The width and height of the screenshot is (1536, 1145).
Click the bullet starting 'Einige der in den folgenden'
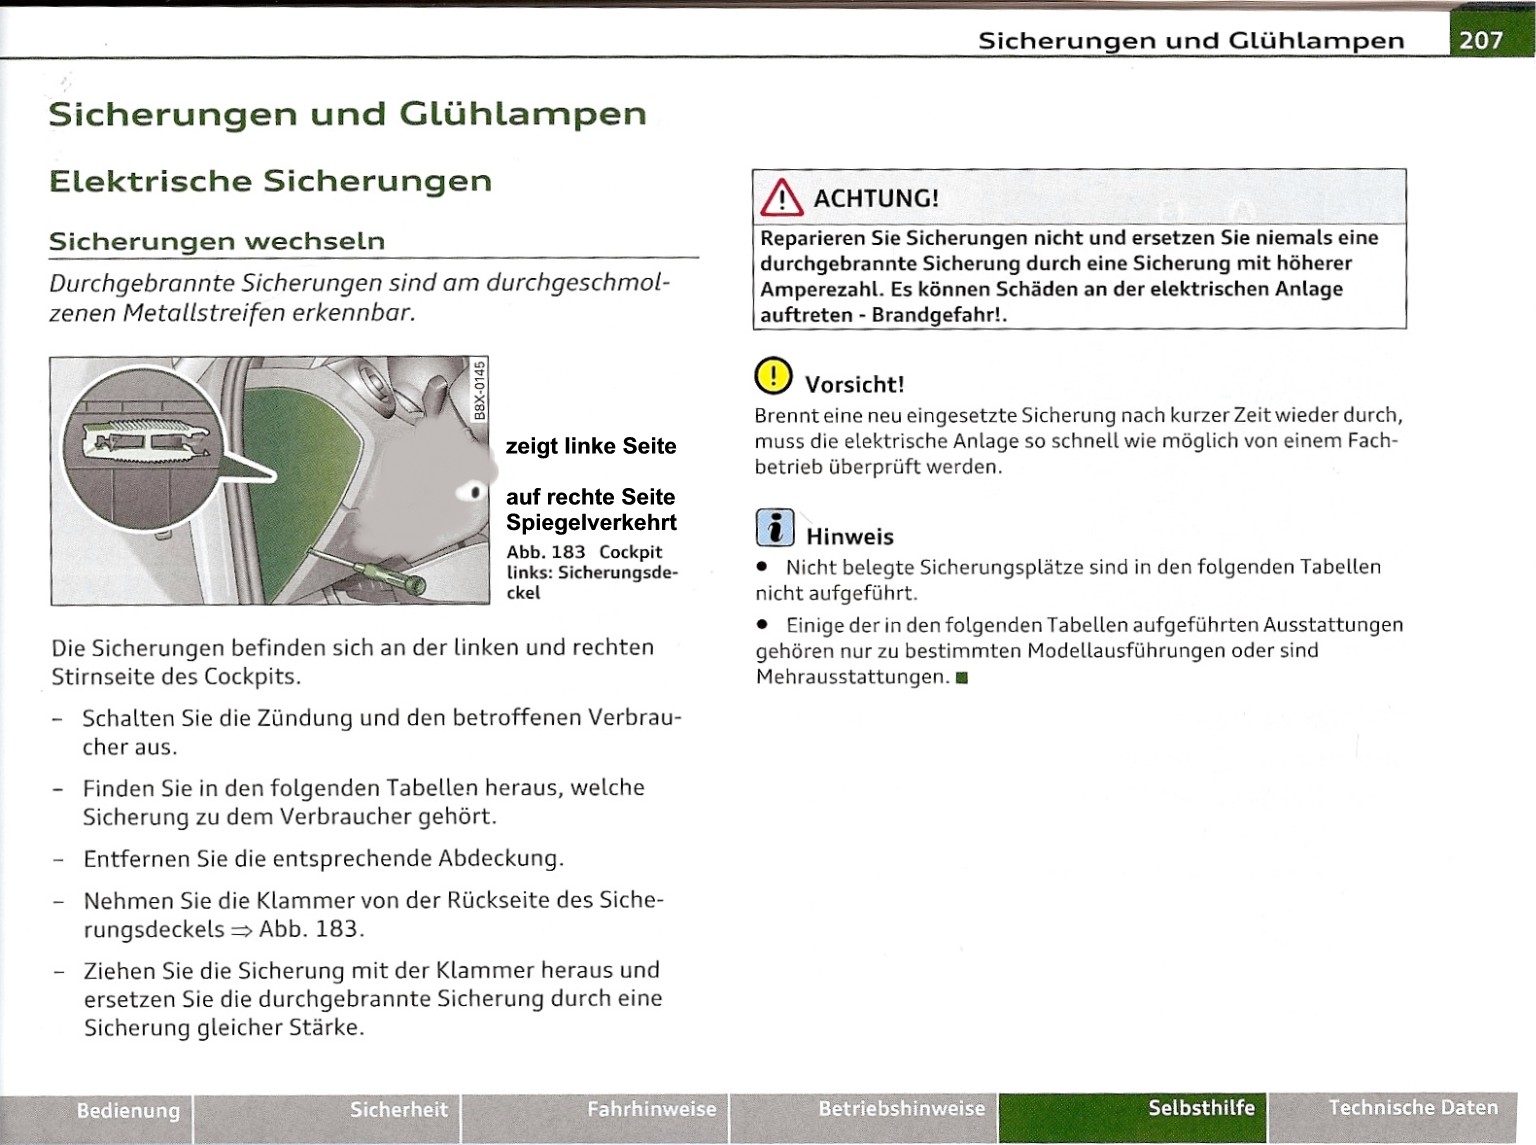tap(1079, 651)
